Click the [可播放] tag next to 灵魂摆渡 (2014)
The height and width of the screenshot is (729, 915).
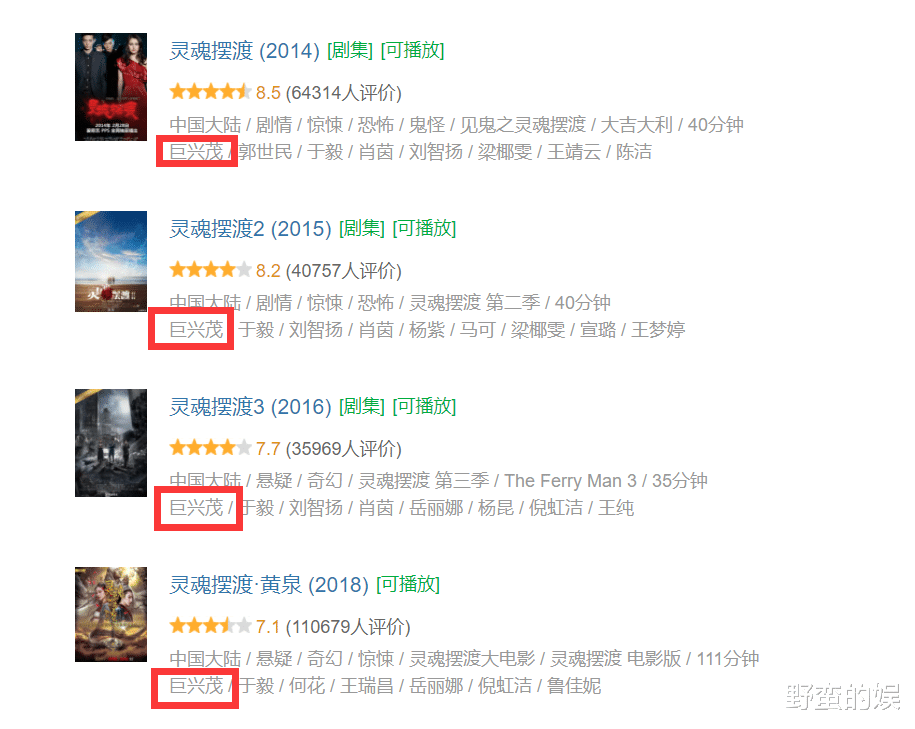(x=413, y=51)
